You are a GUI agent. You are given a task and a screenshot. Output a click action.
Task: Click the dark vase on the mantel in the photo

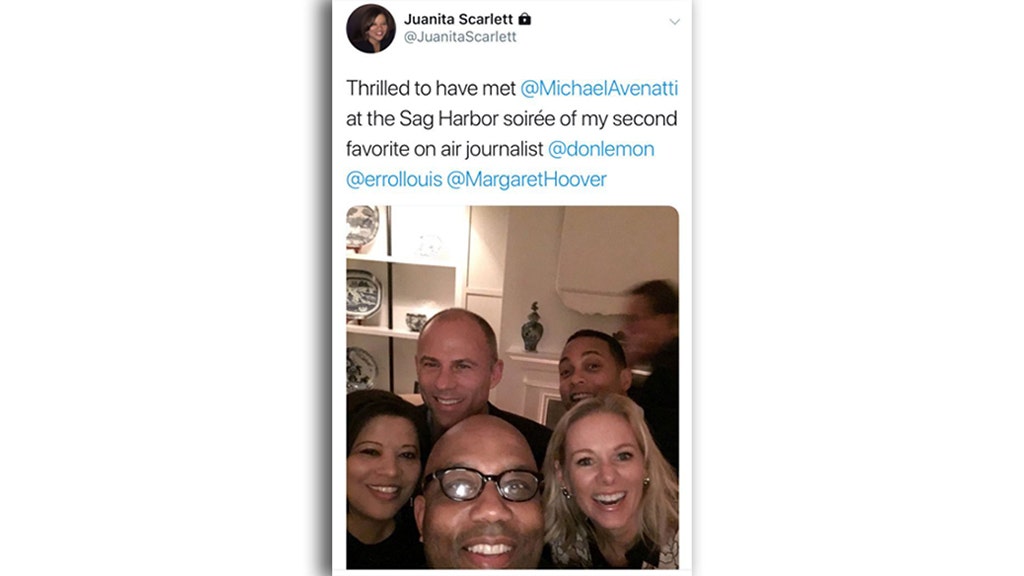pos(532,327)
